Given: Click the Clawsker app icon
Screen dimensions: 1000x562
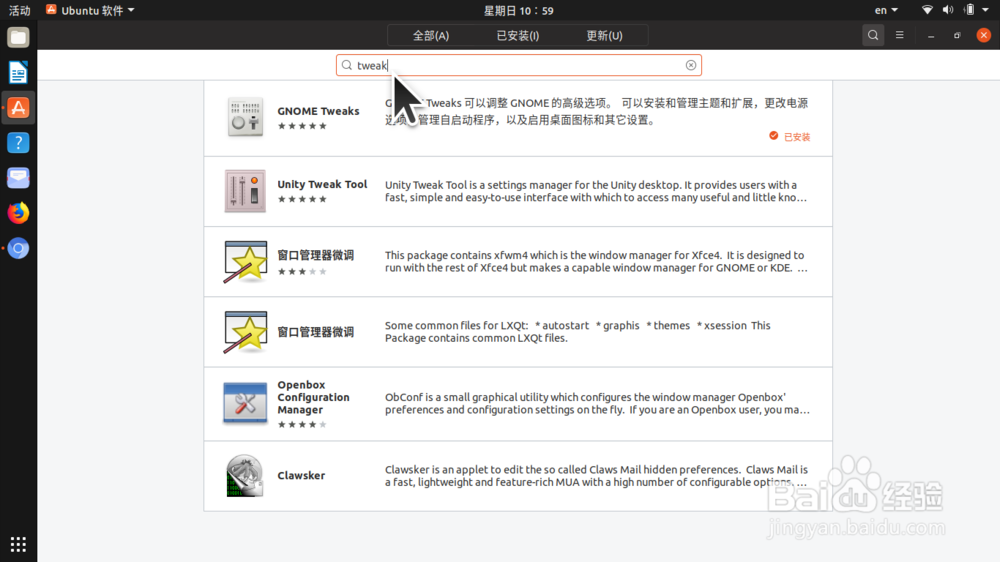Looking at the screenshot, I should coord(245,476).
